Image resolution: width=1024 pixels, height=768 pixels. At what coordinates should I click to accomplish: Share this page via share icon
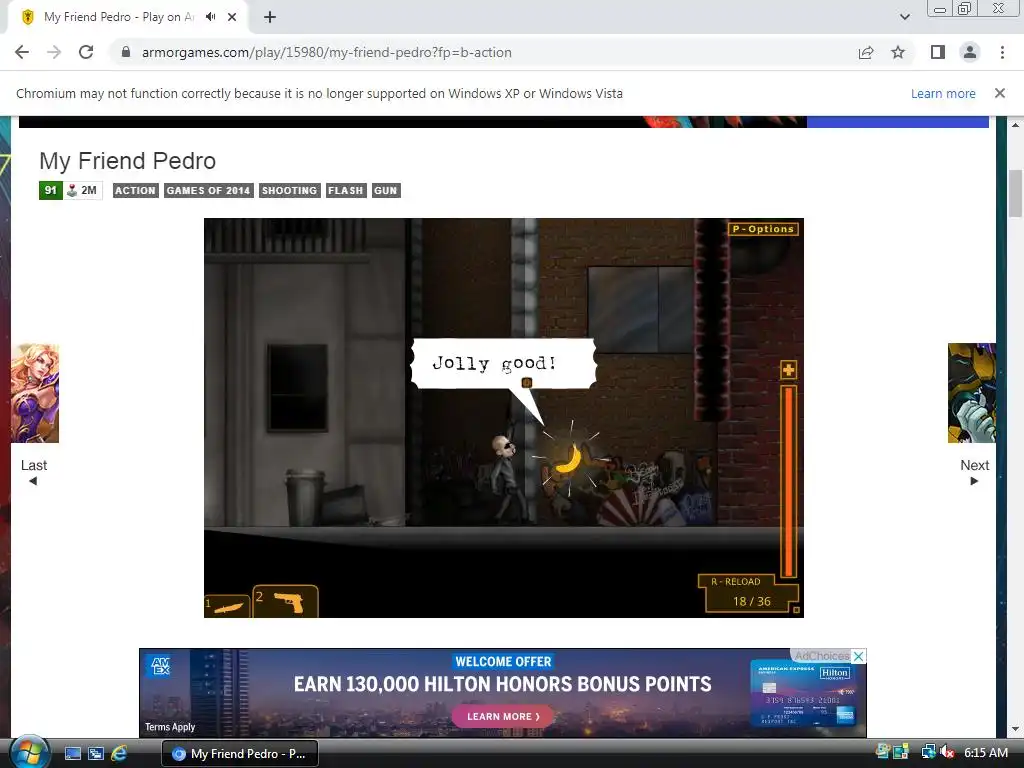866,52
